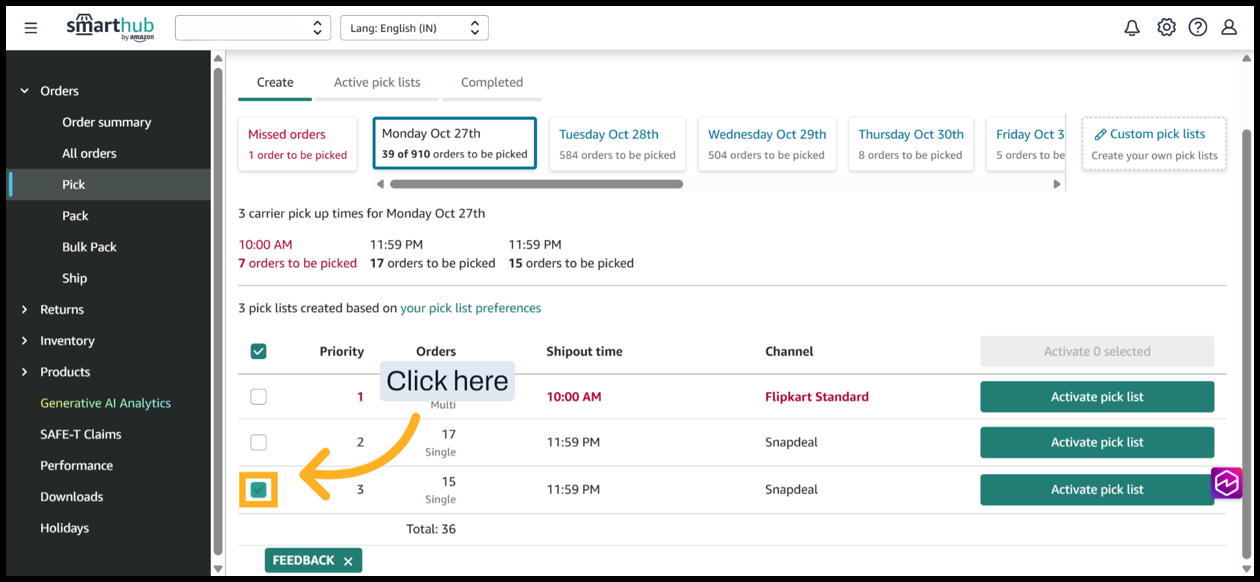The image size is (1260, 582).
Task: Click the horizontal date scrollbar thumb
Action: coord(536,184)
